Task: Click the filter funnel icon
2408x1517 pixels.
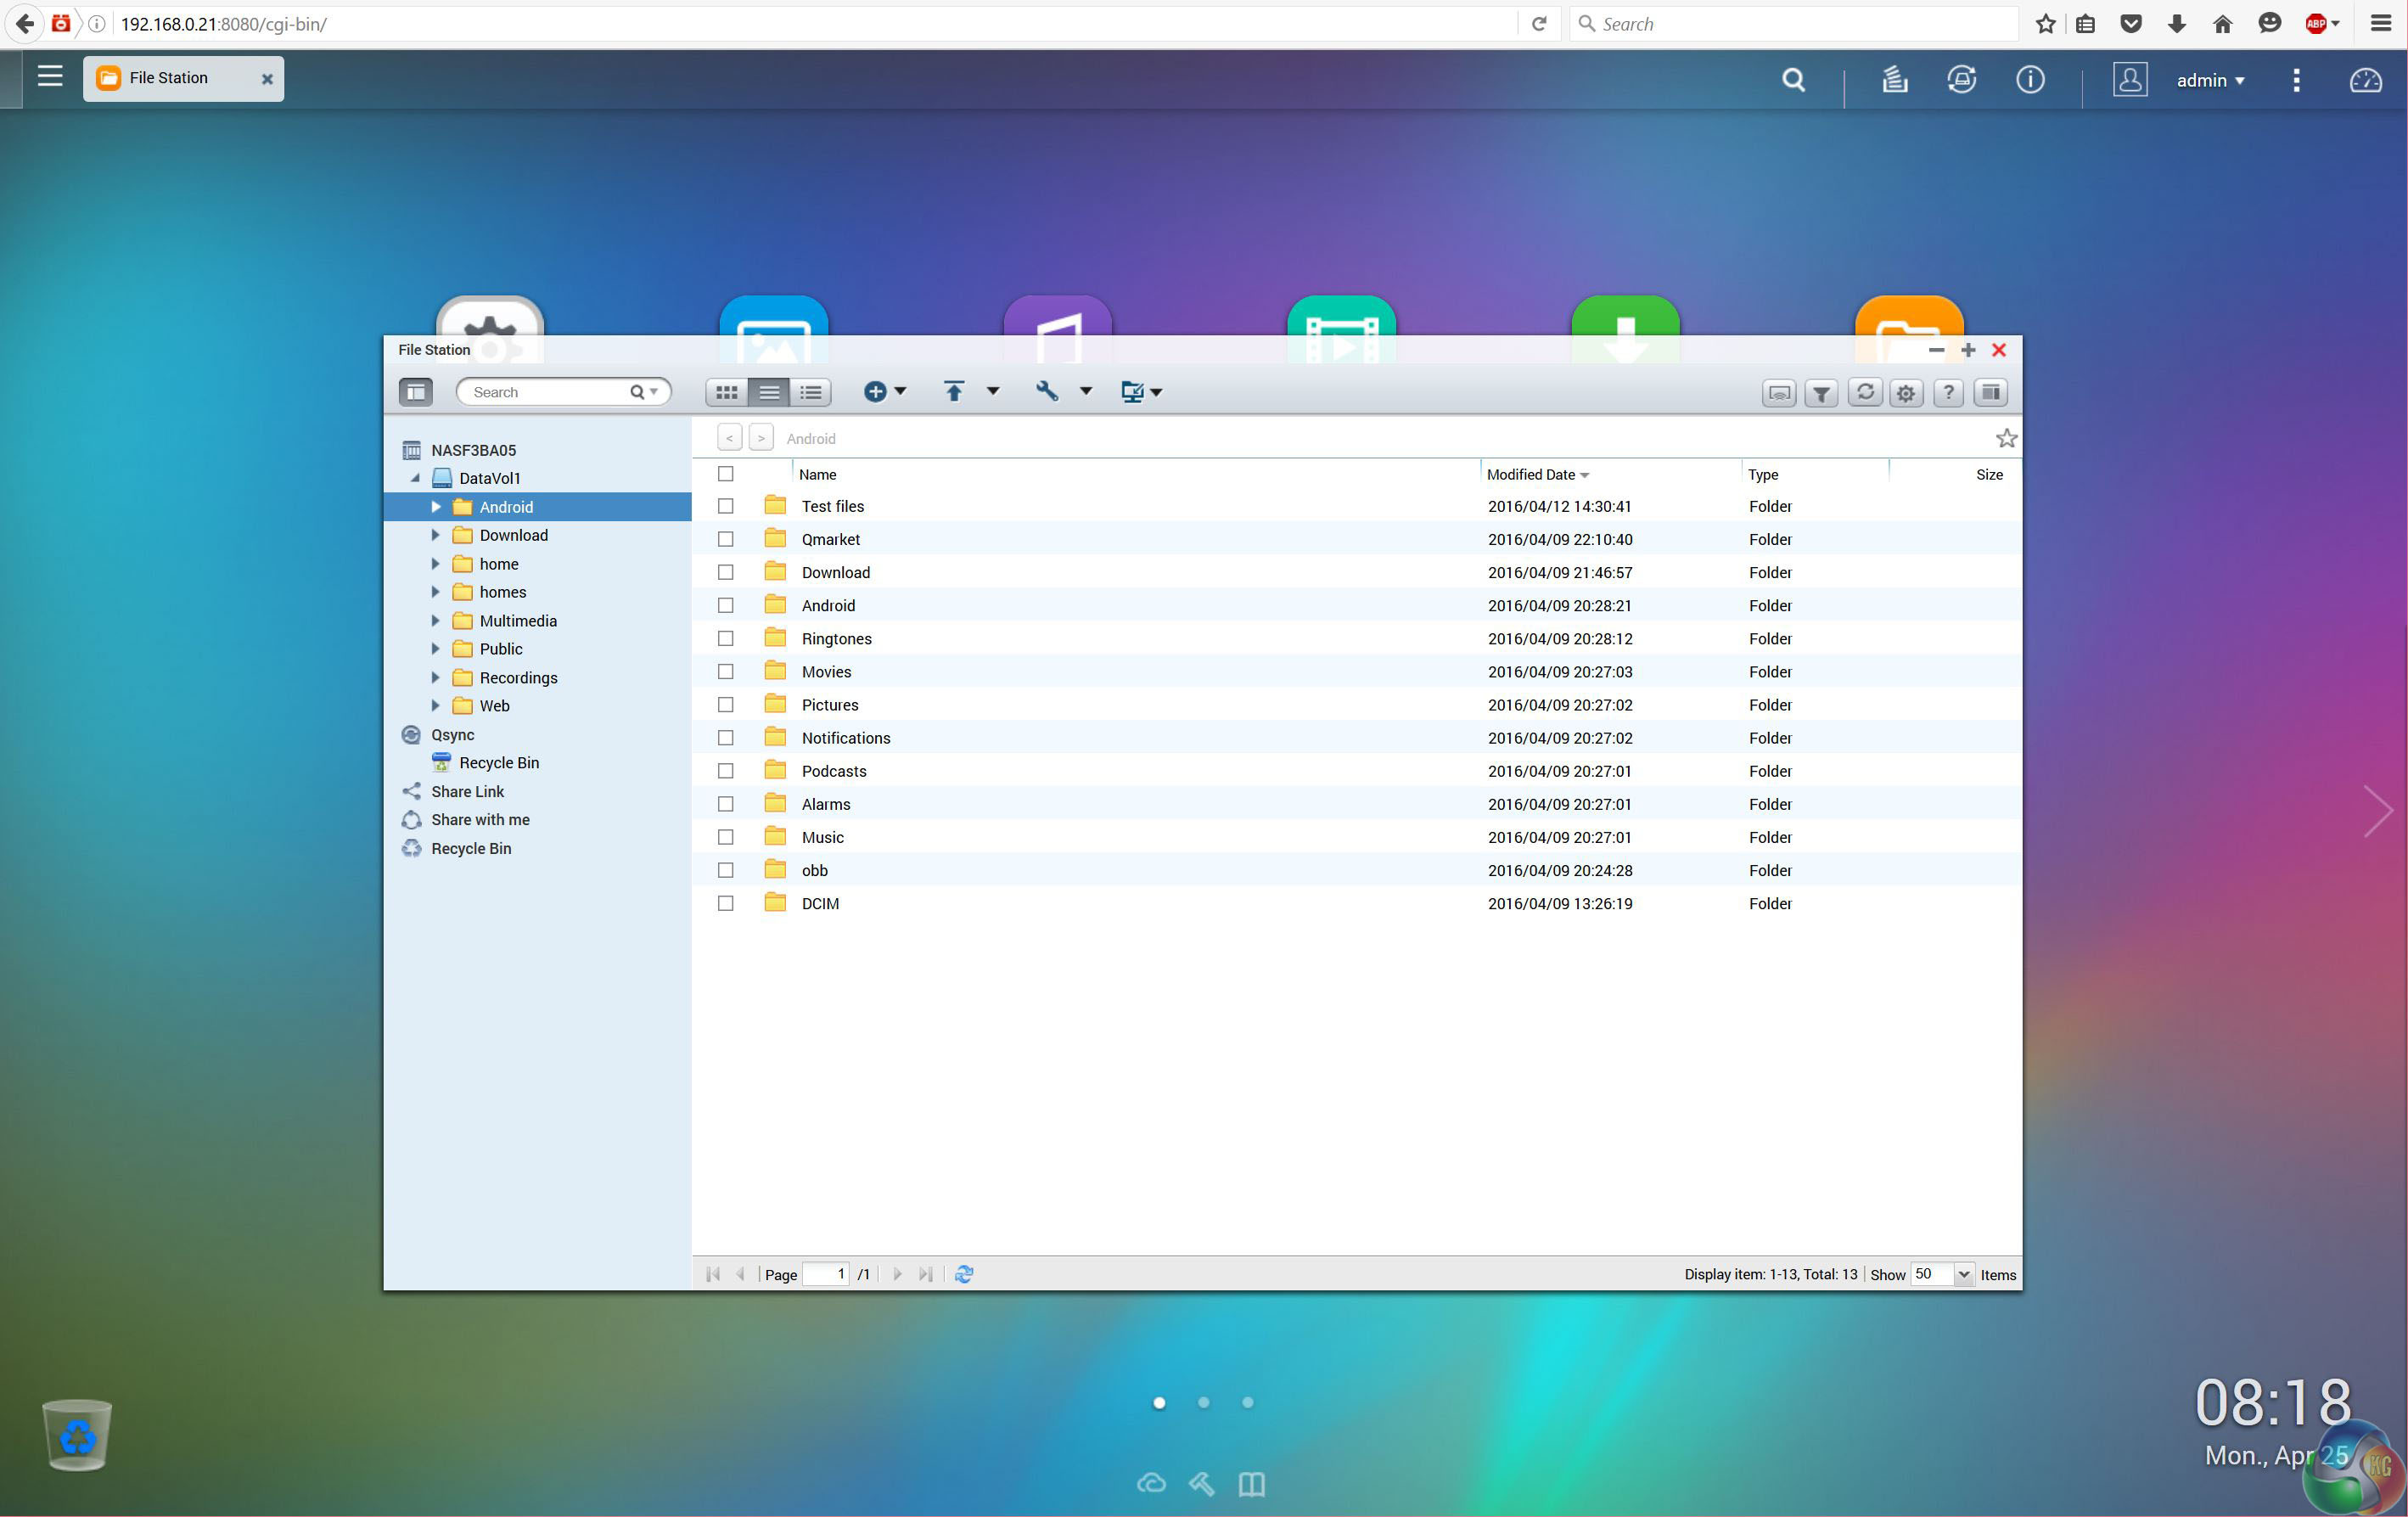Action: (x=1821, y=393)
